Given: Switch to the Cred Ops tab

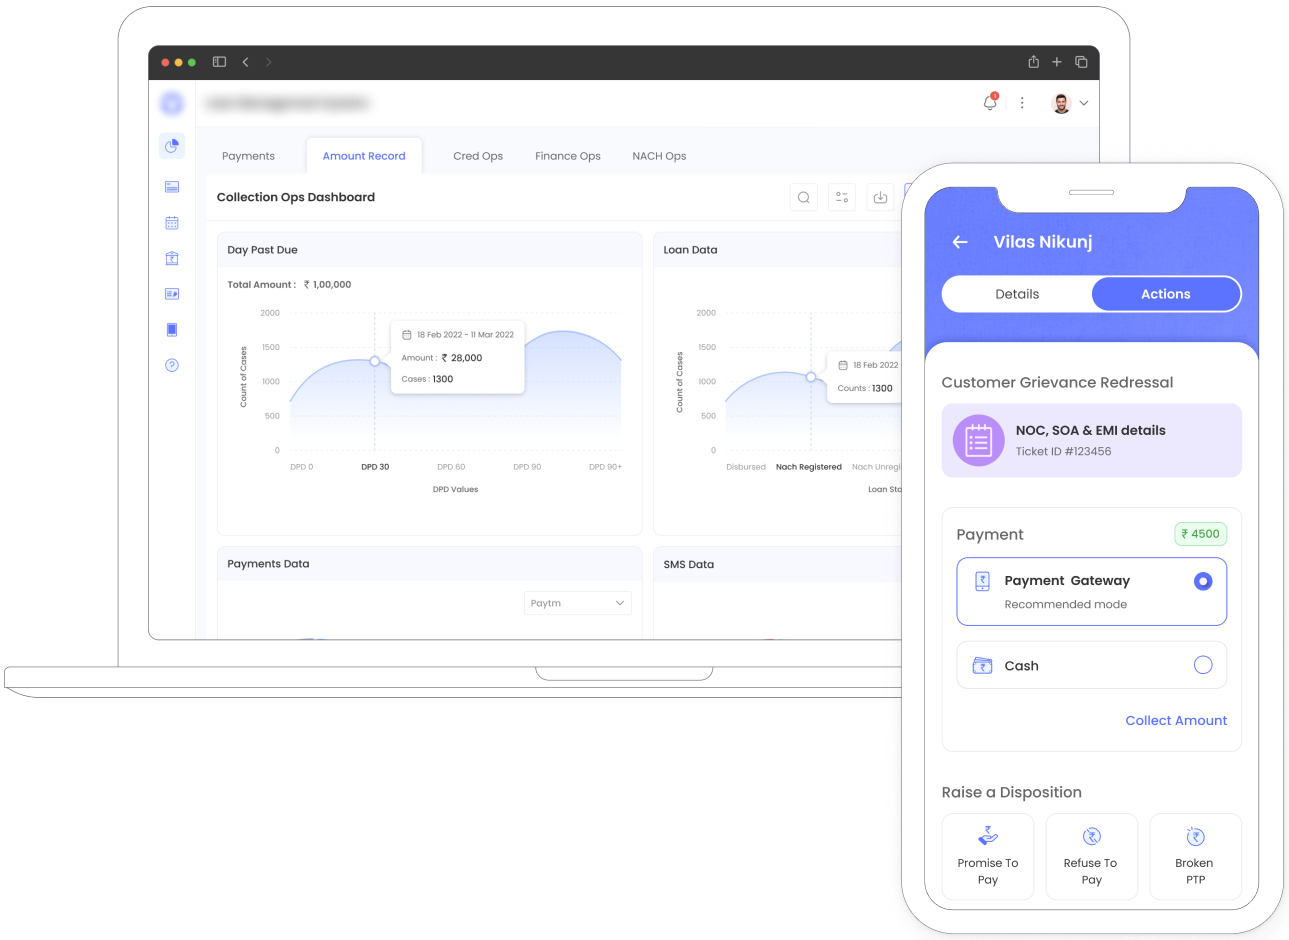Looking at the screenshot, I should click(x=477, y=156).
